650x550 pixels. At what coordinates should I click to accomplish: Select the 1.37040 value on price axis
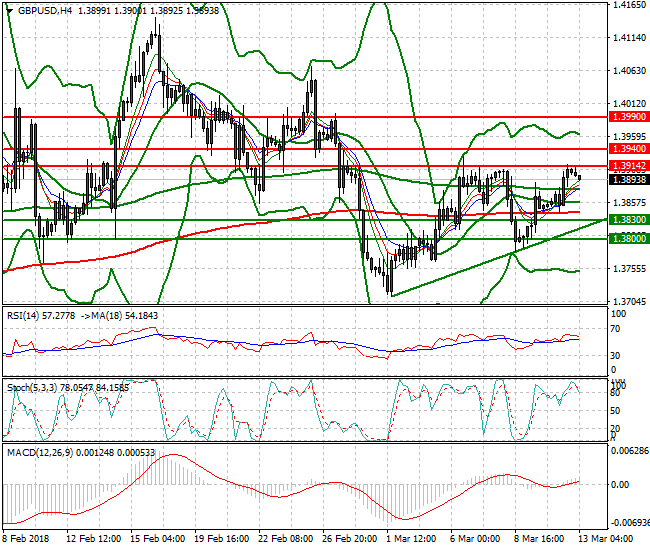coord(628,301)
